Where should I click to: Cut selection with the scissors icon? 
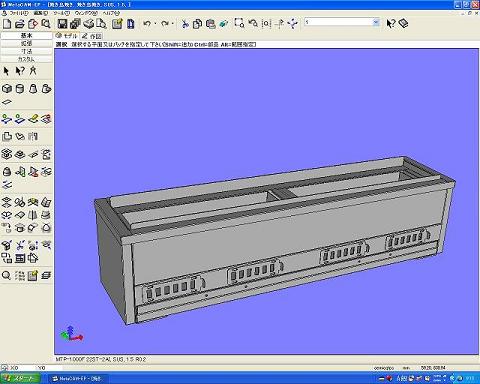coord(185,24)
